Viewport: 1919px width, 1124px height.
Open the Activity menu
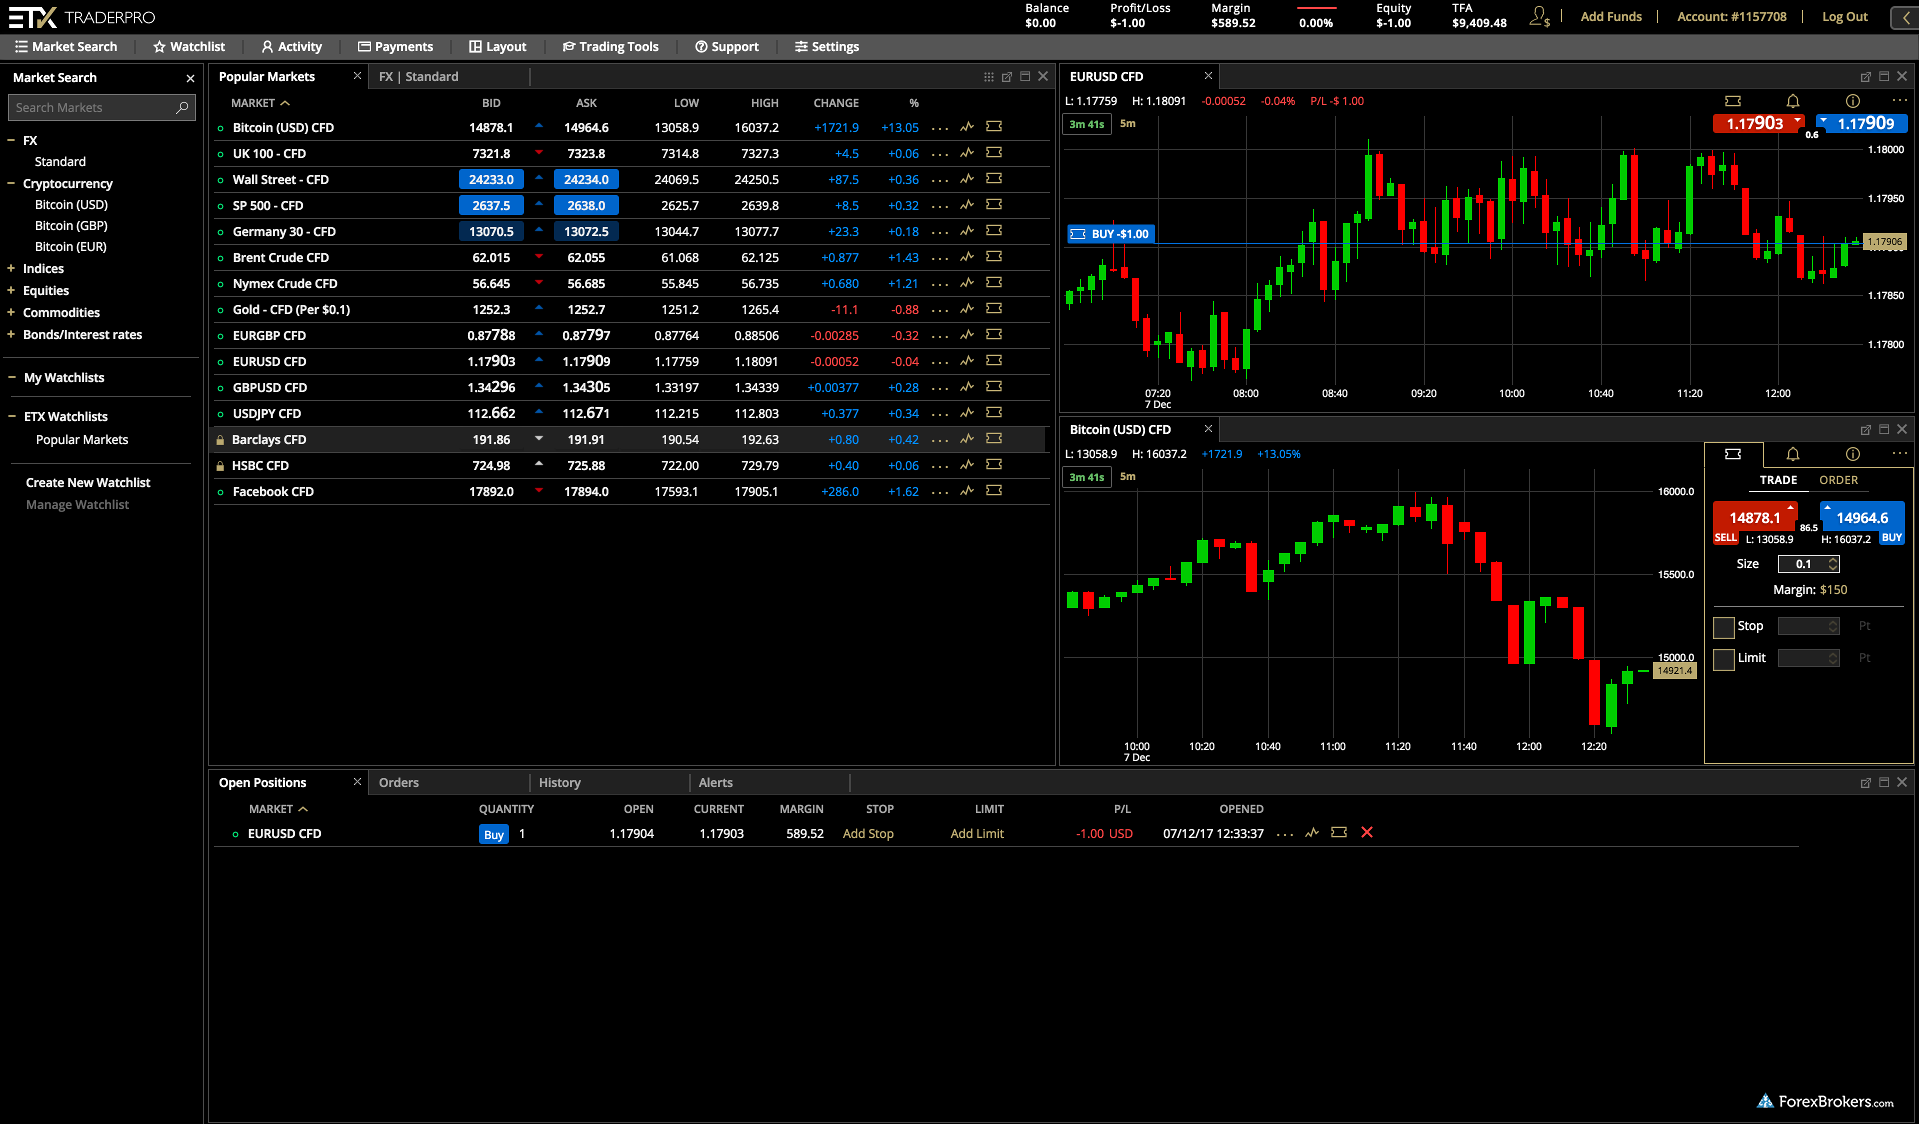pos(291,47)
